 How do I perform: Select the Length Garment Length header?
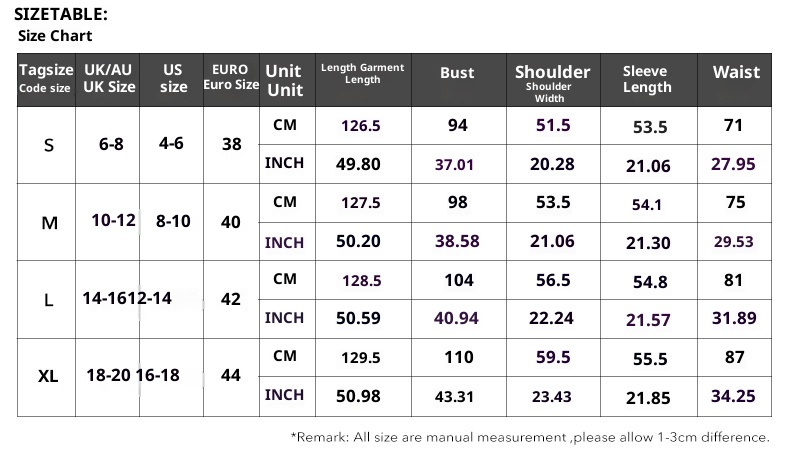pyautogui.click(x=363, y=73)
